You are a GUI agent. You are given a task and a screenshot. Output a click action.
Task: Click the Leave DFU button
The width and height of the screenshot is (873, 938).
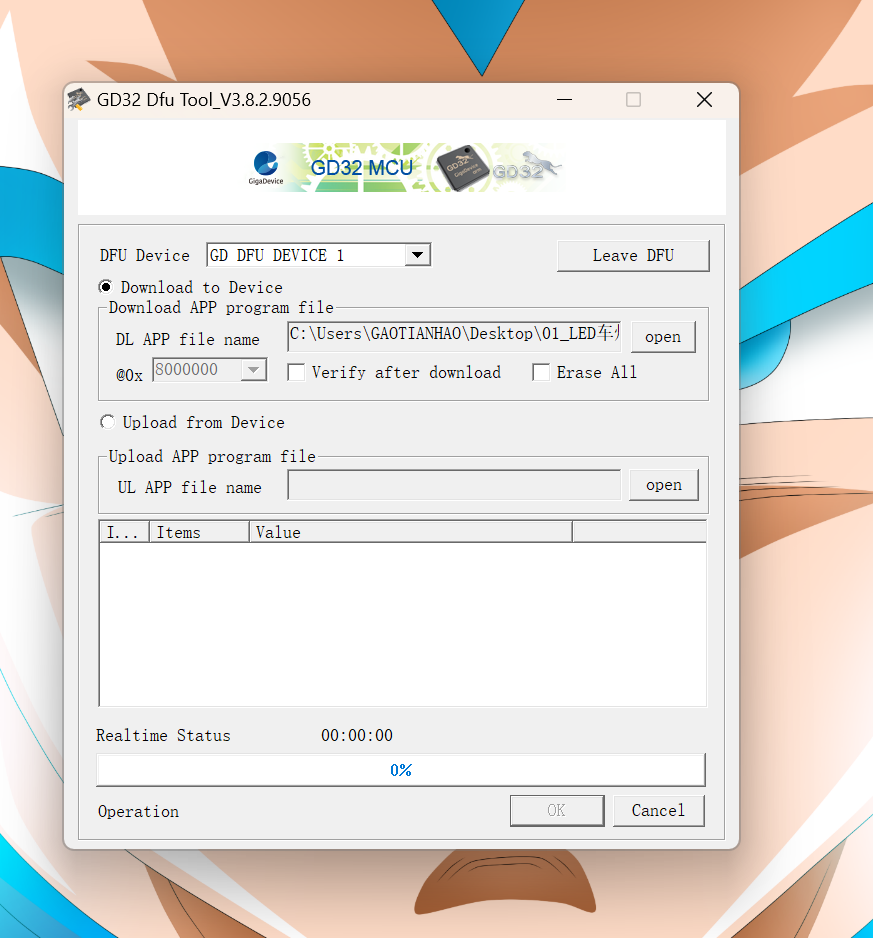tap(633, 256)
